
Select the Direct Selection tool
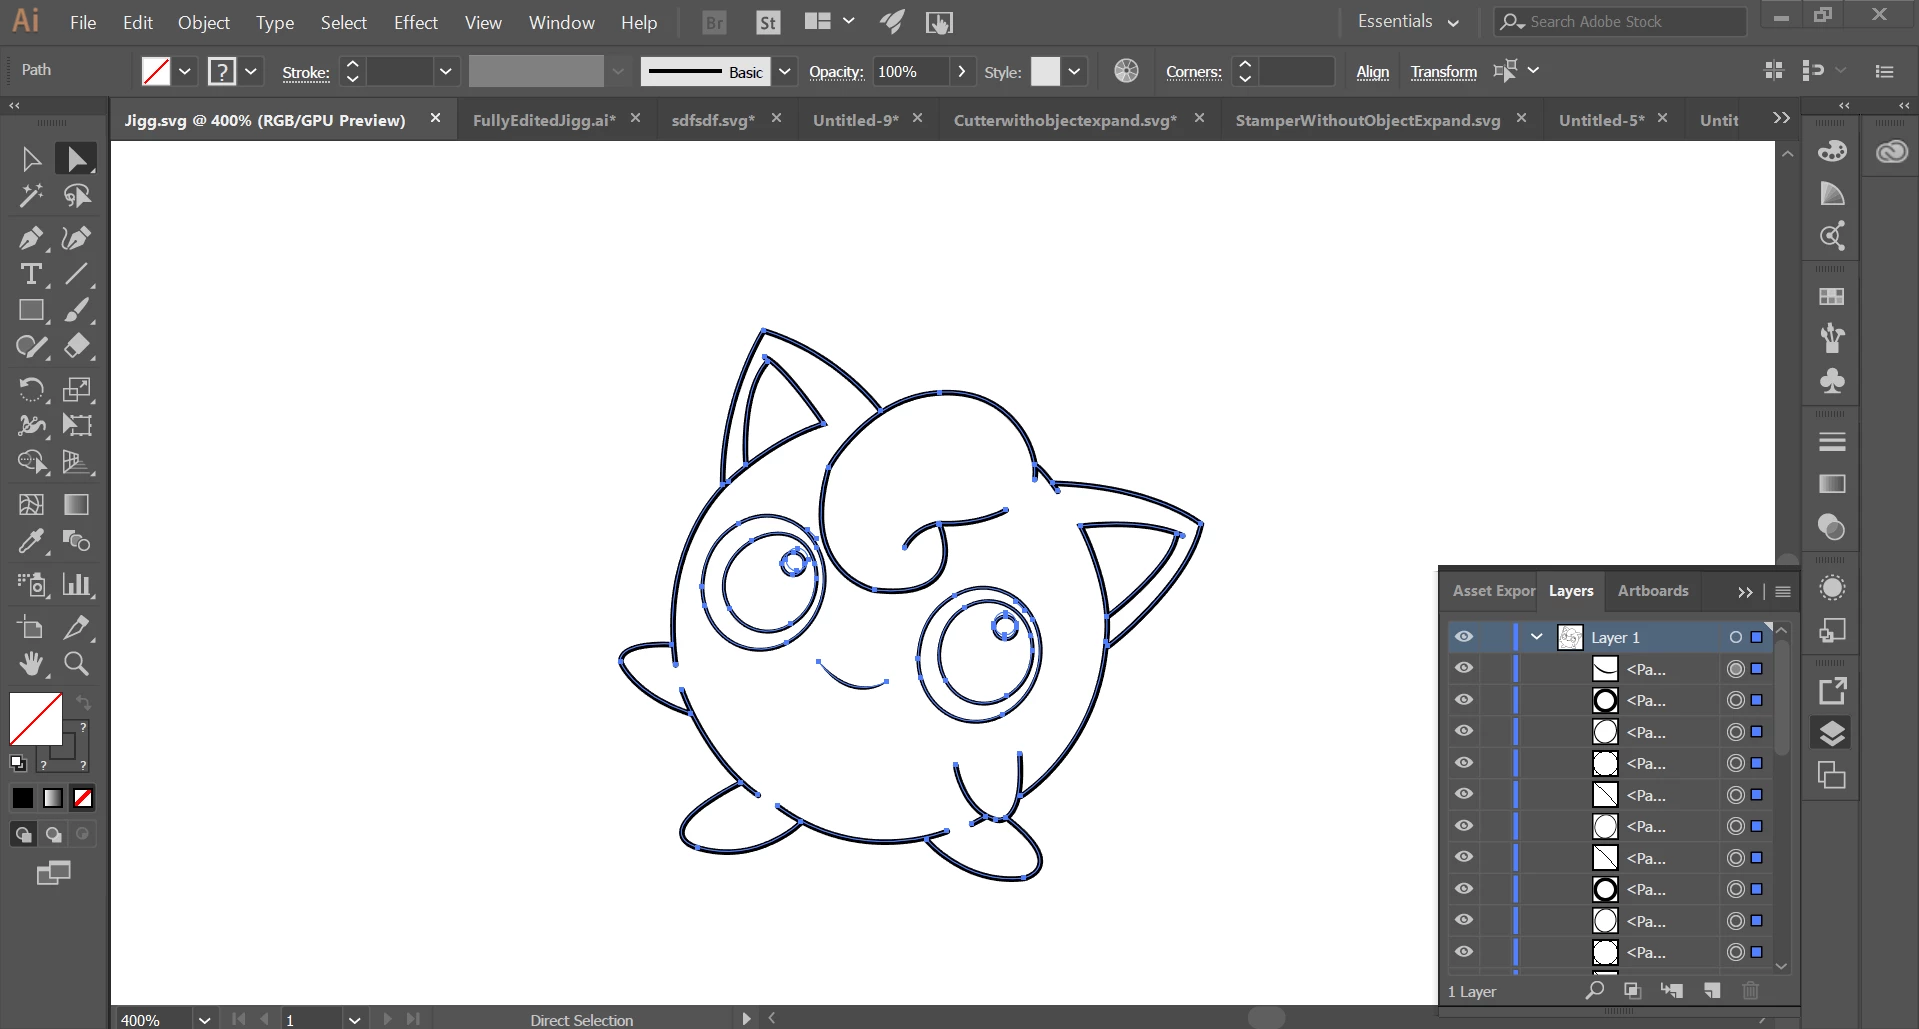[76, 159]
